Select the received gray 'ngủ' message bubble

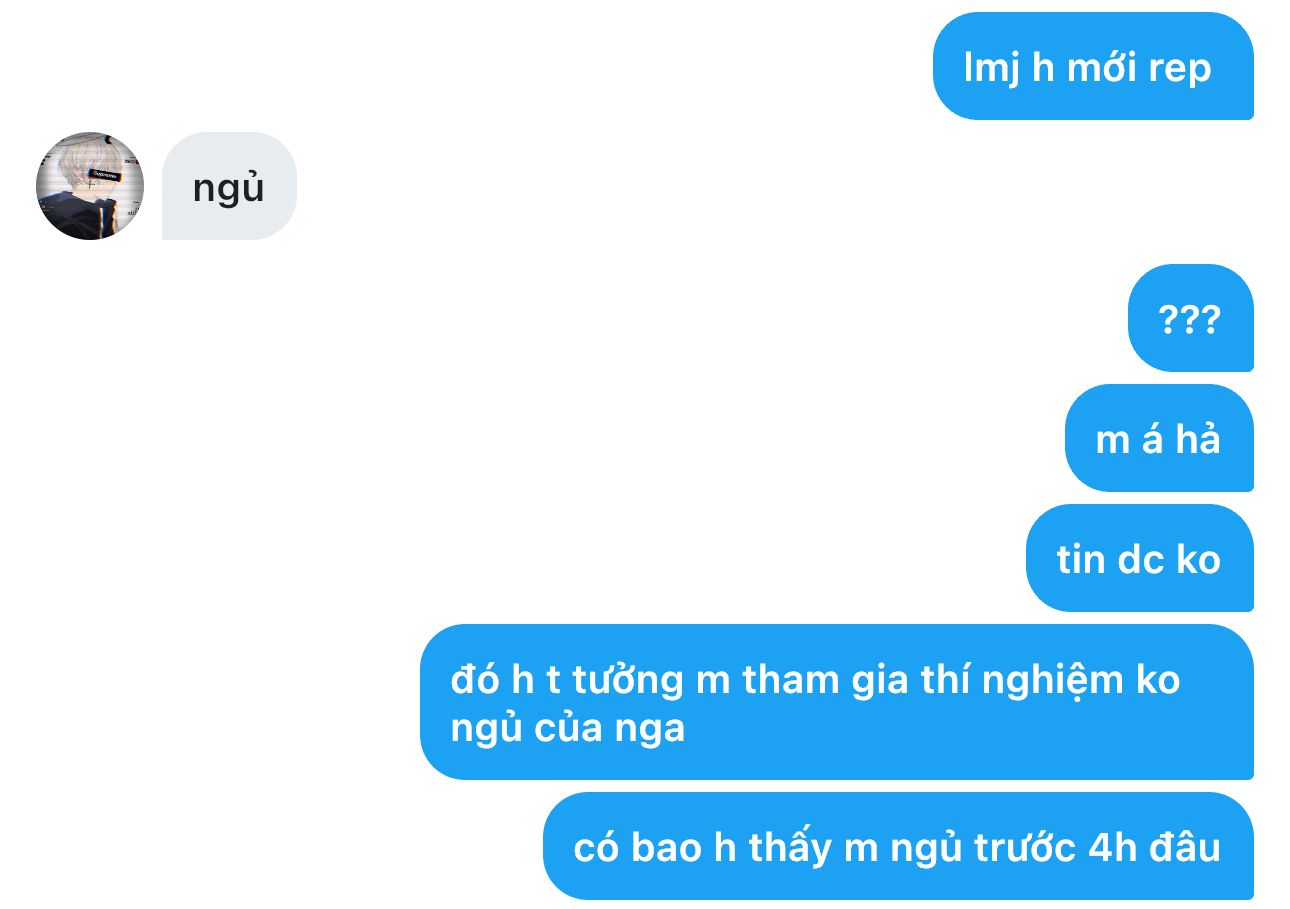coord(229,186)
